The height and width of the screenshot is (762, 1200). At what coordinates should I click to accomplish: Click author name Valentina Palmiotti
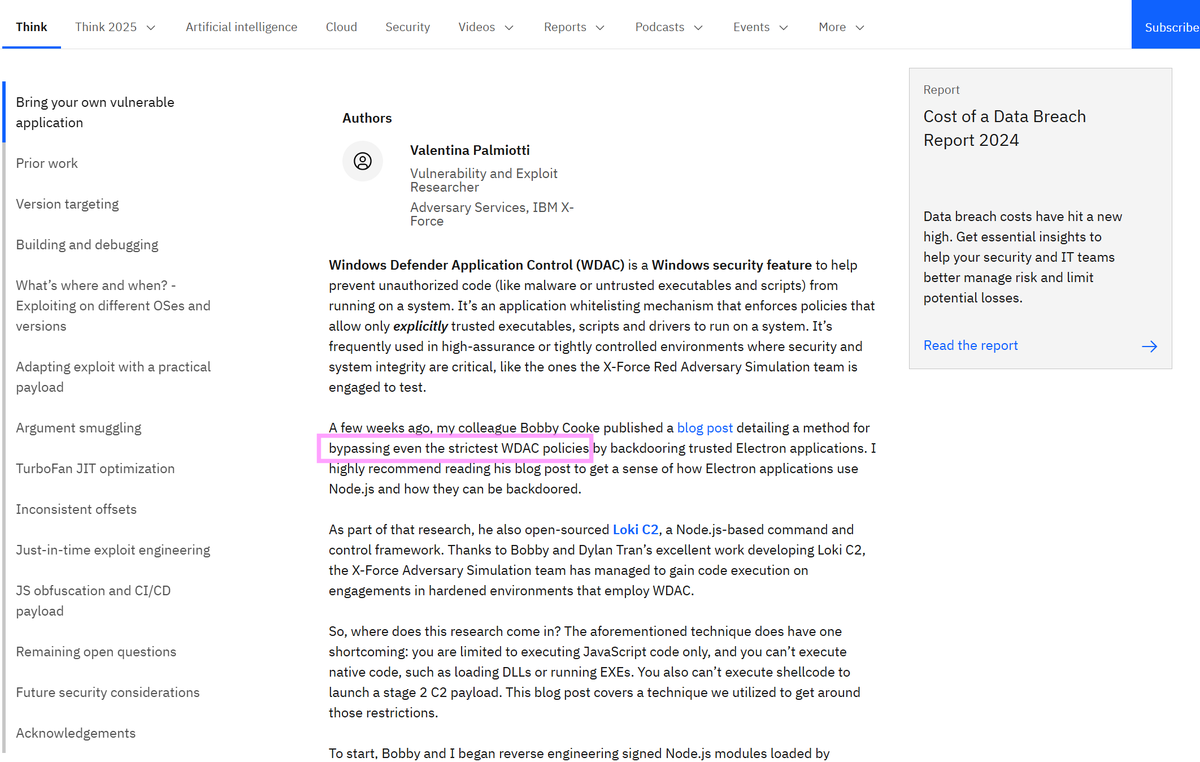[x=471, y=150]
